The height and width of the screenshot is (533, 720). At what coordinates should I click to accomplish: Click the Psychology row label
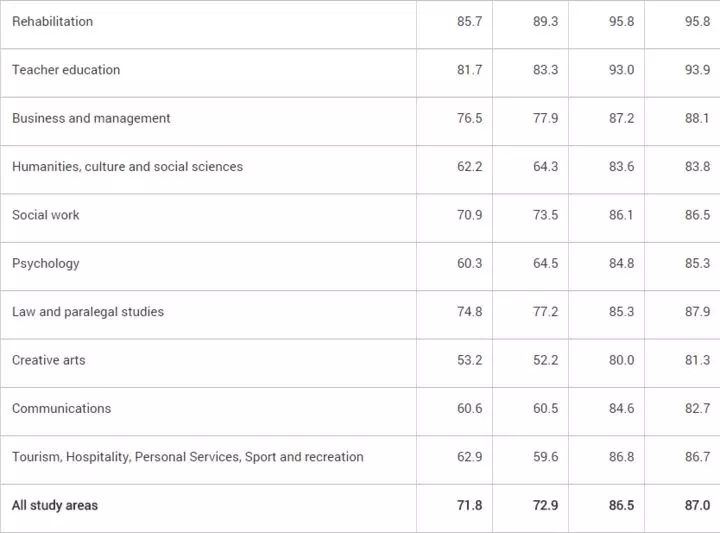point(45,264)
